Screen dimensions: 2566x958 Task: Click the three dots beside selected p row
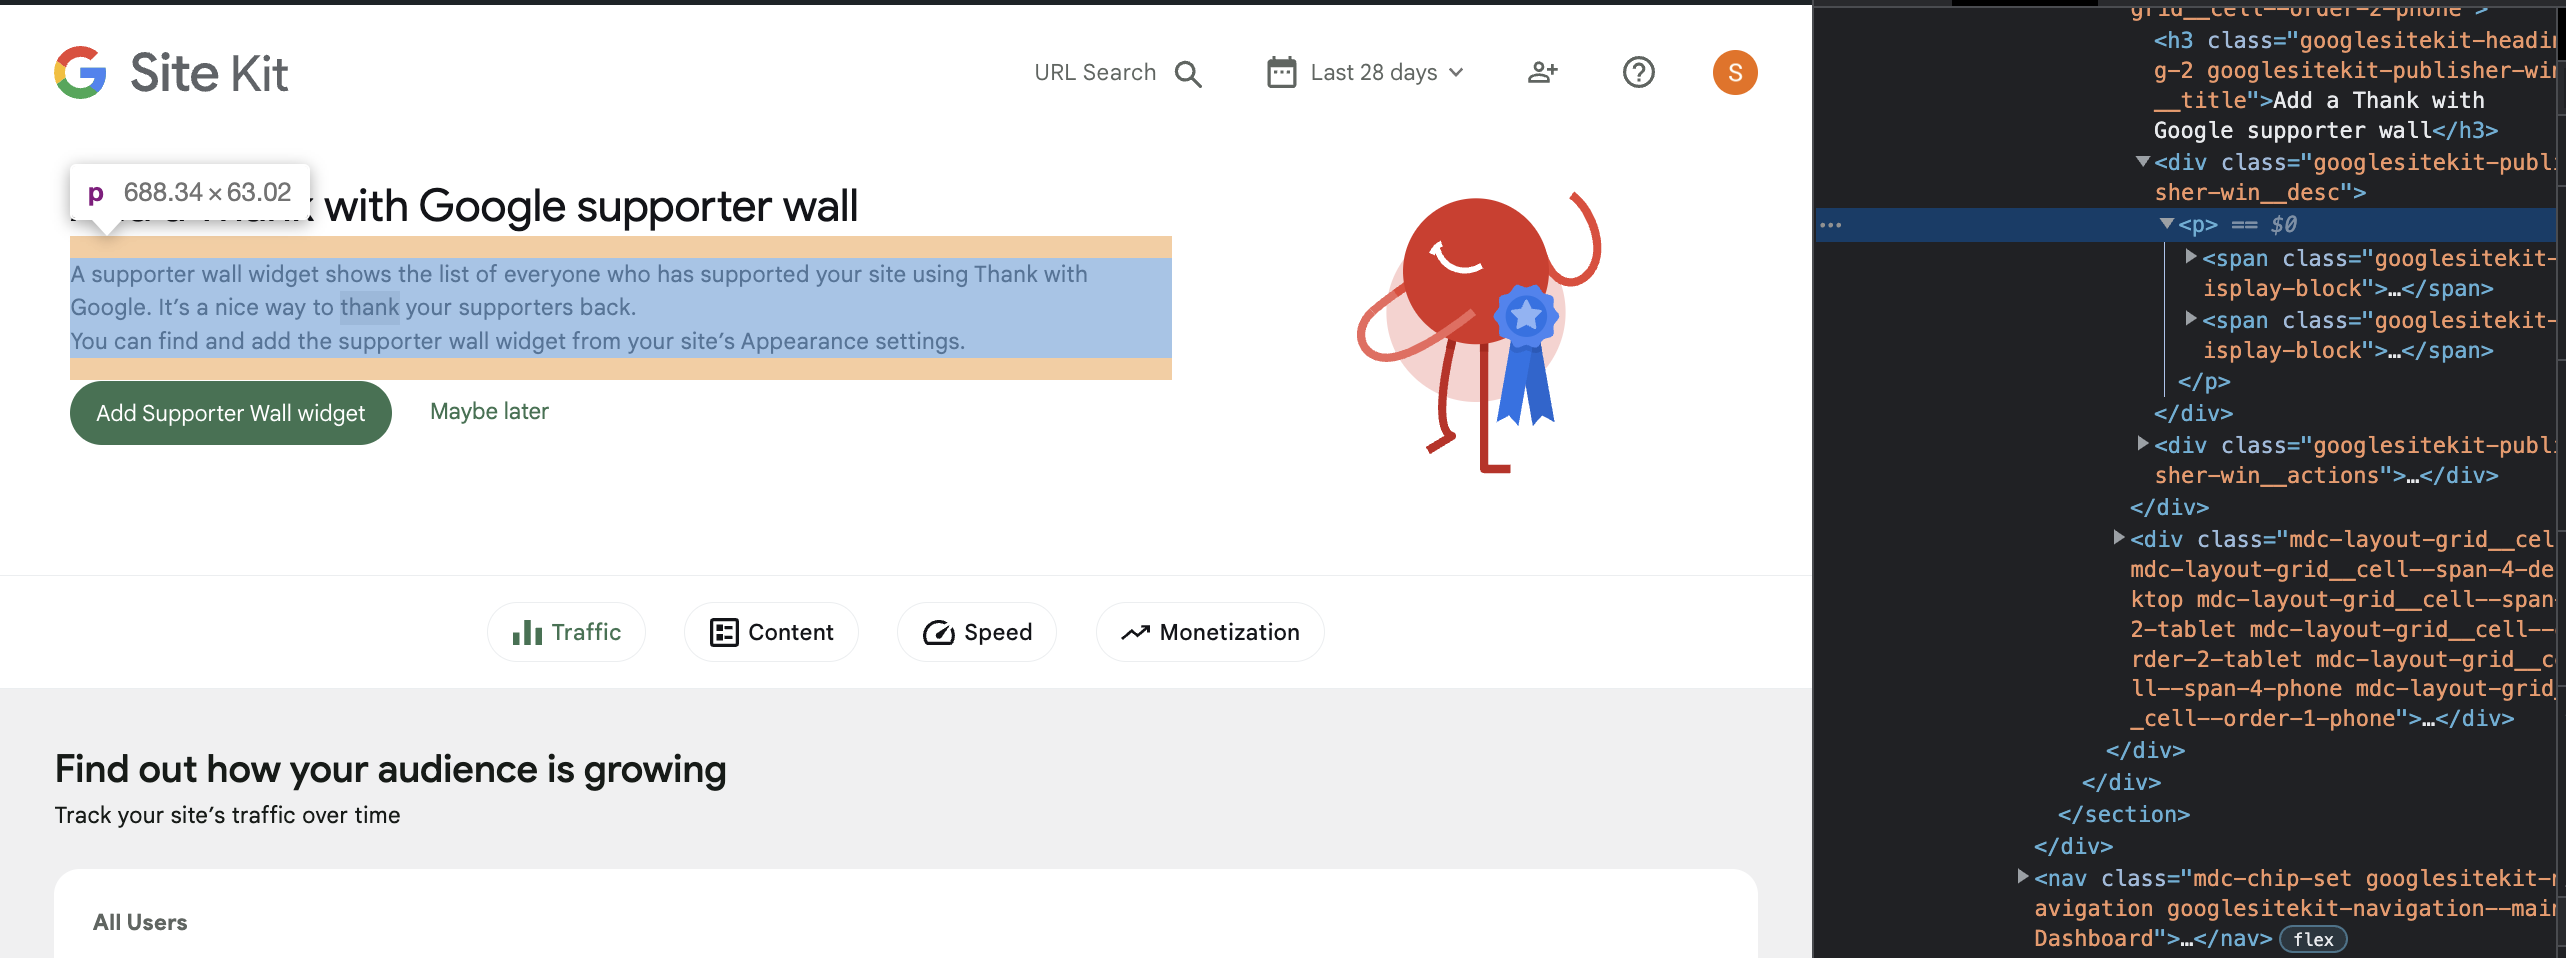[x=1831, y=225]
